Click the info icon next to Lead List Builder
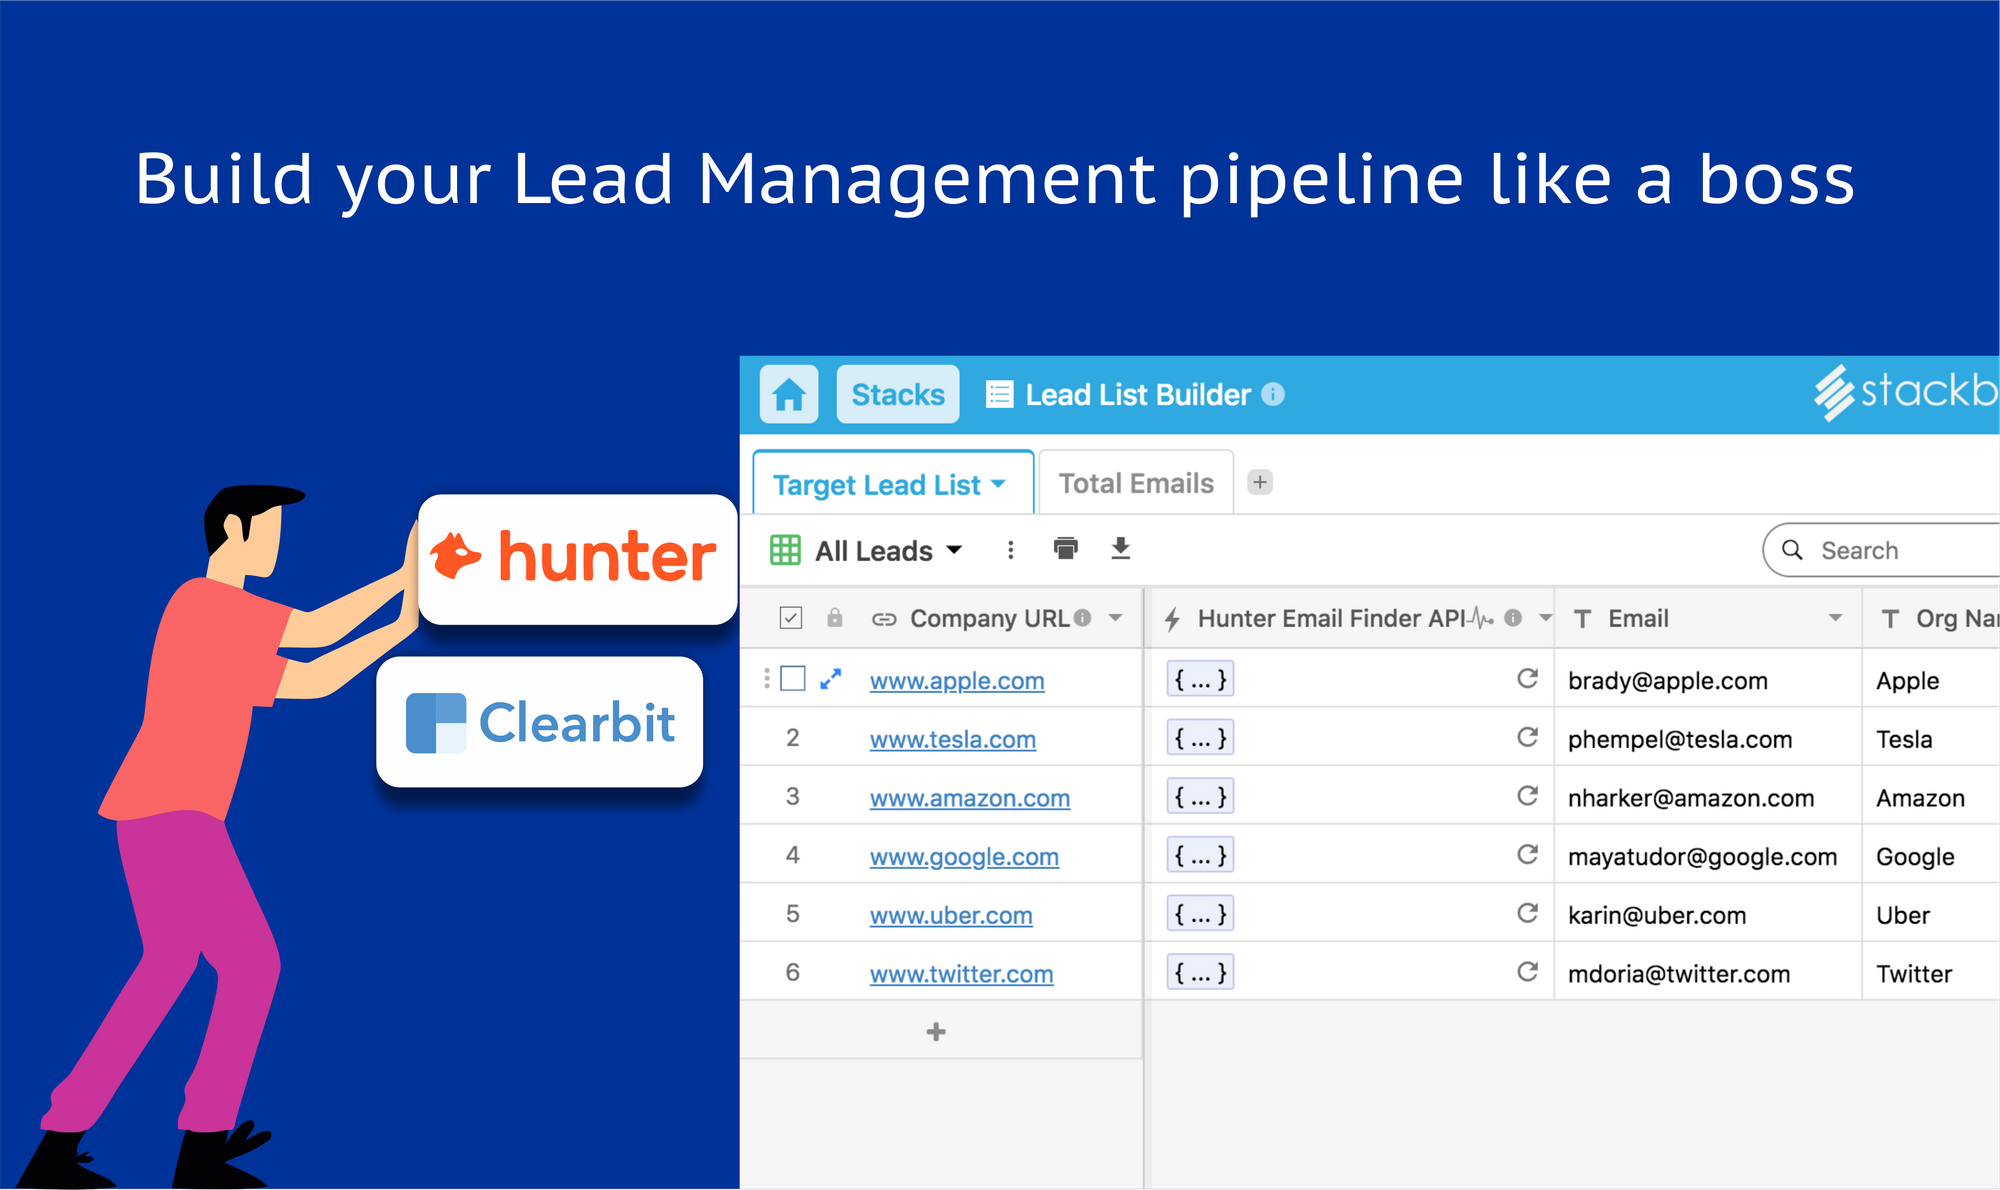2000x1190 pixels. point(1271,394)
